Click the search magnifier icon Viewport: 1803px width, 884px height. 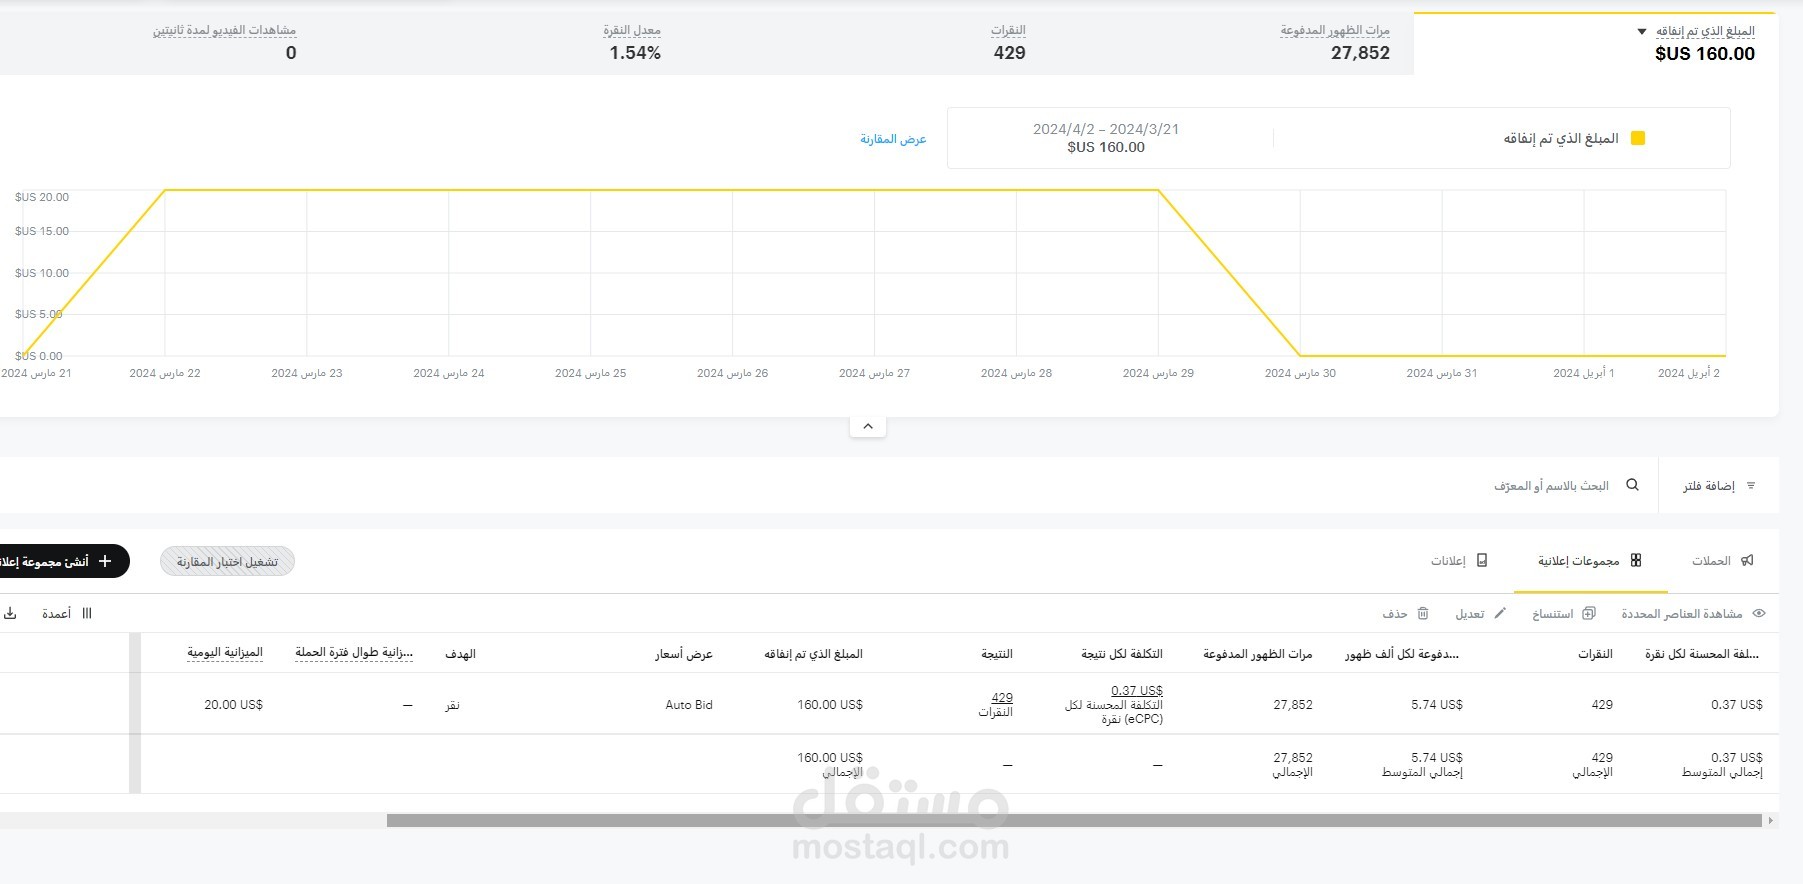1633,485
